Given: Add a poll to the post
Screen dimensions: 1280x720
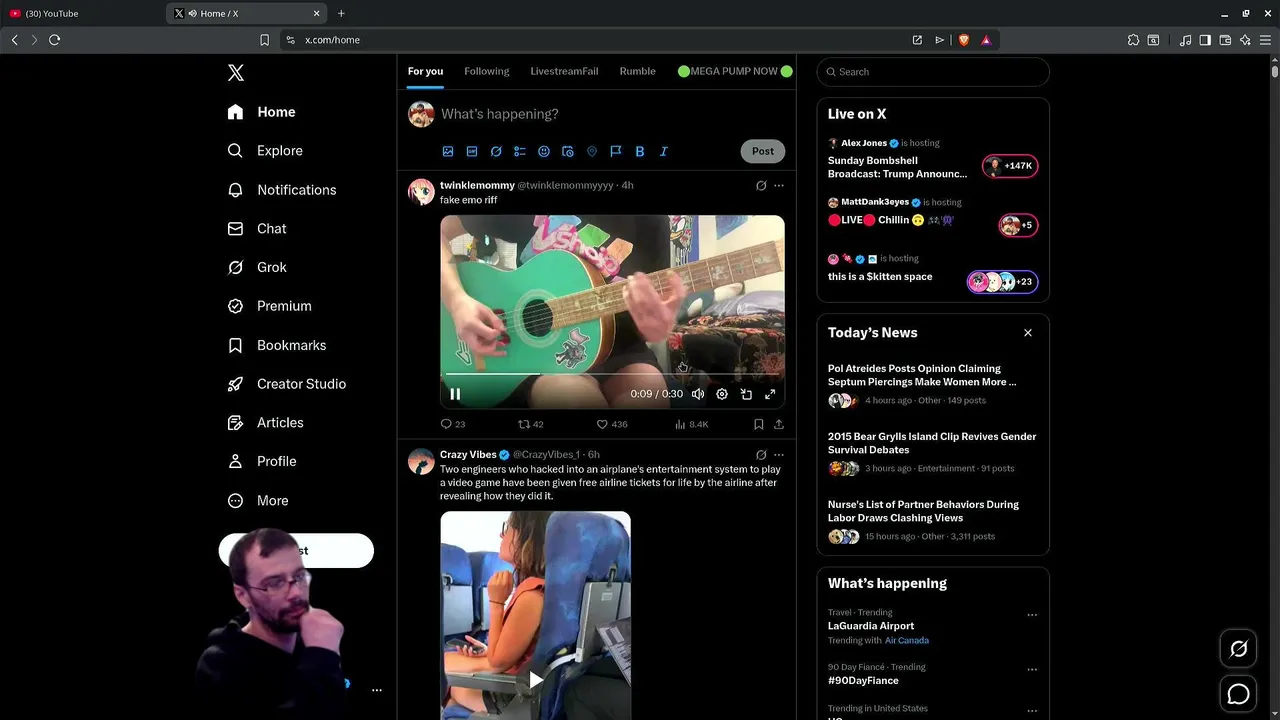Looking at the screenshot, I should click(x=520, y=152).
